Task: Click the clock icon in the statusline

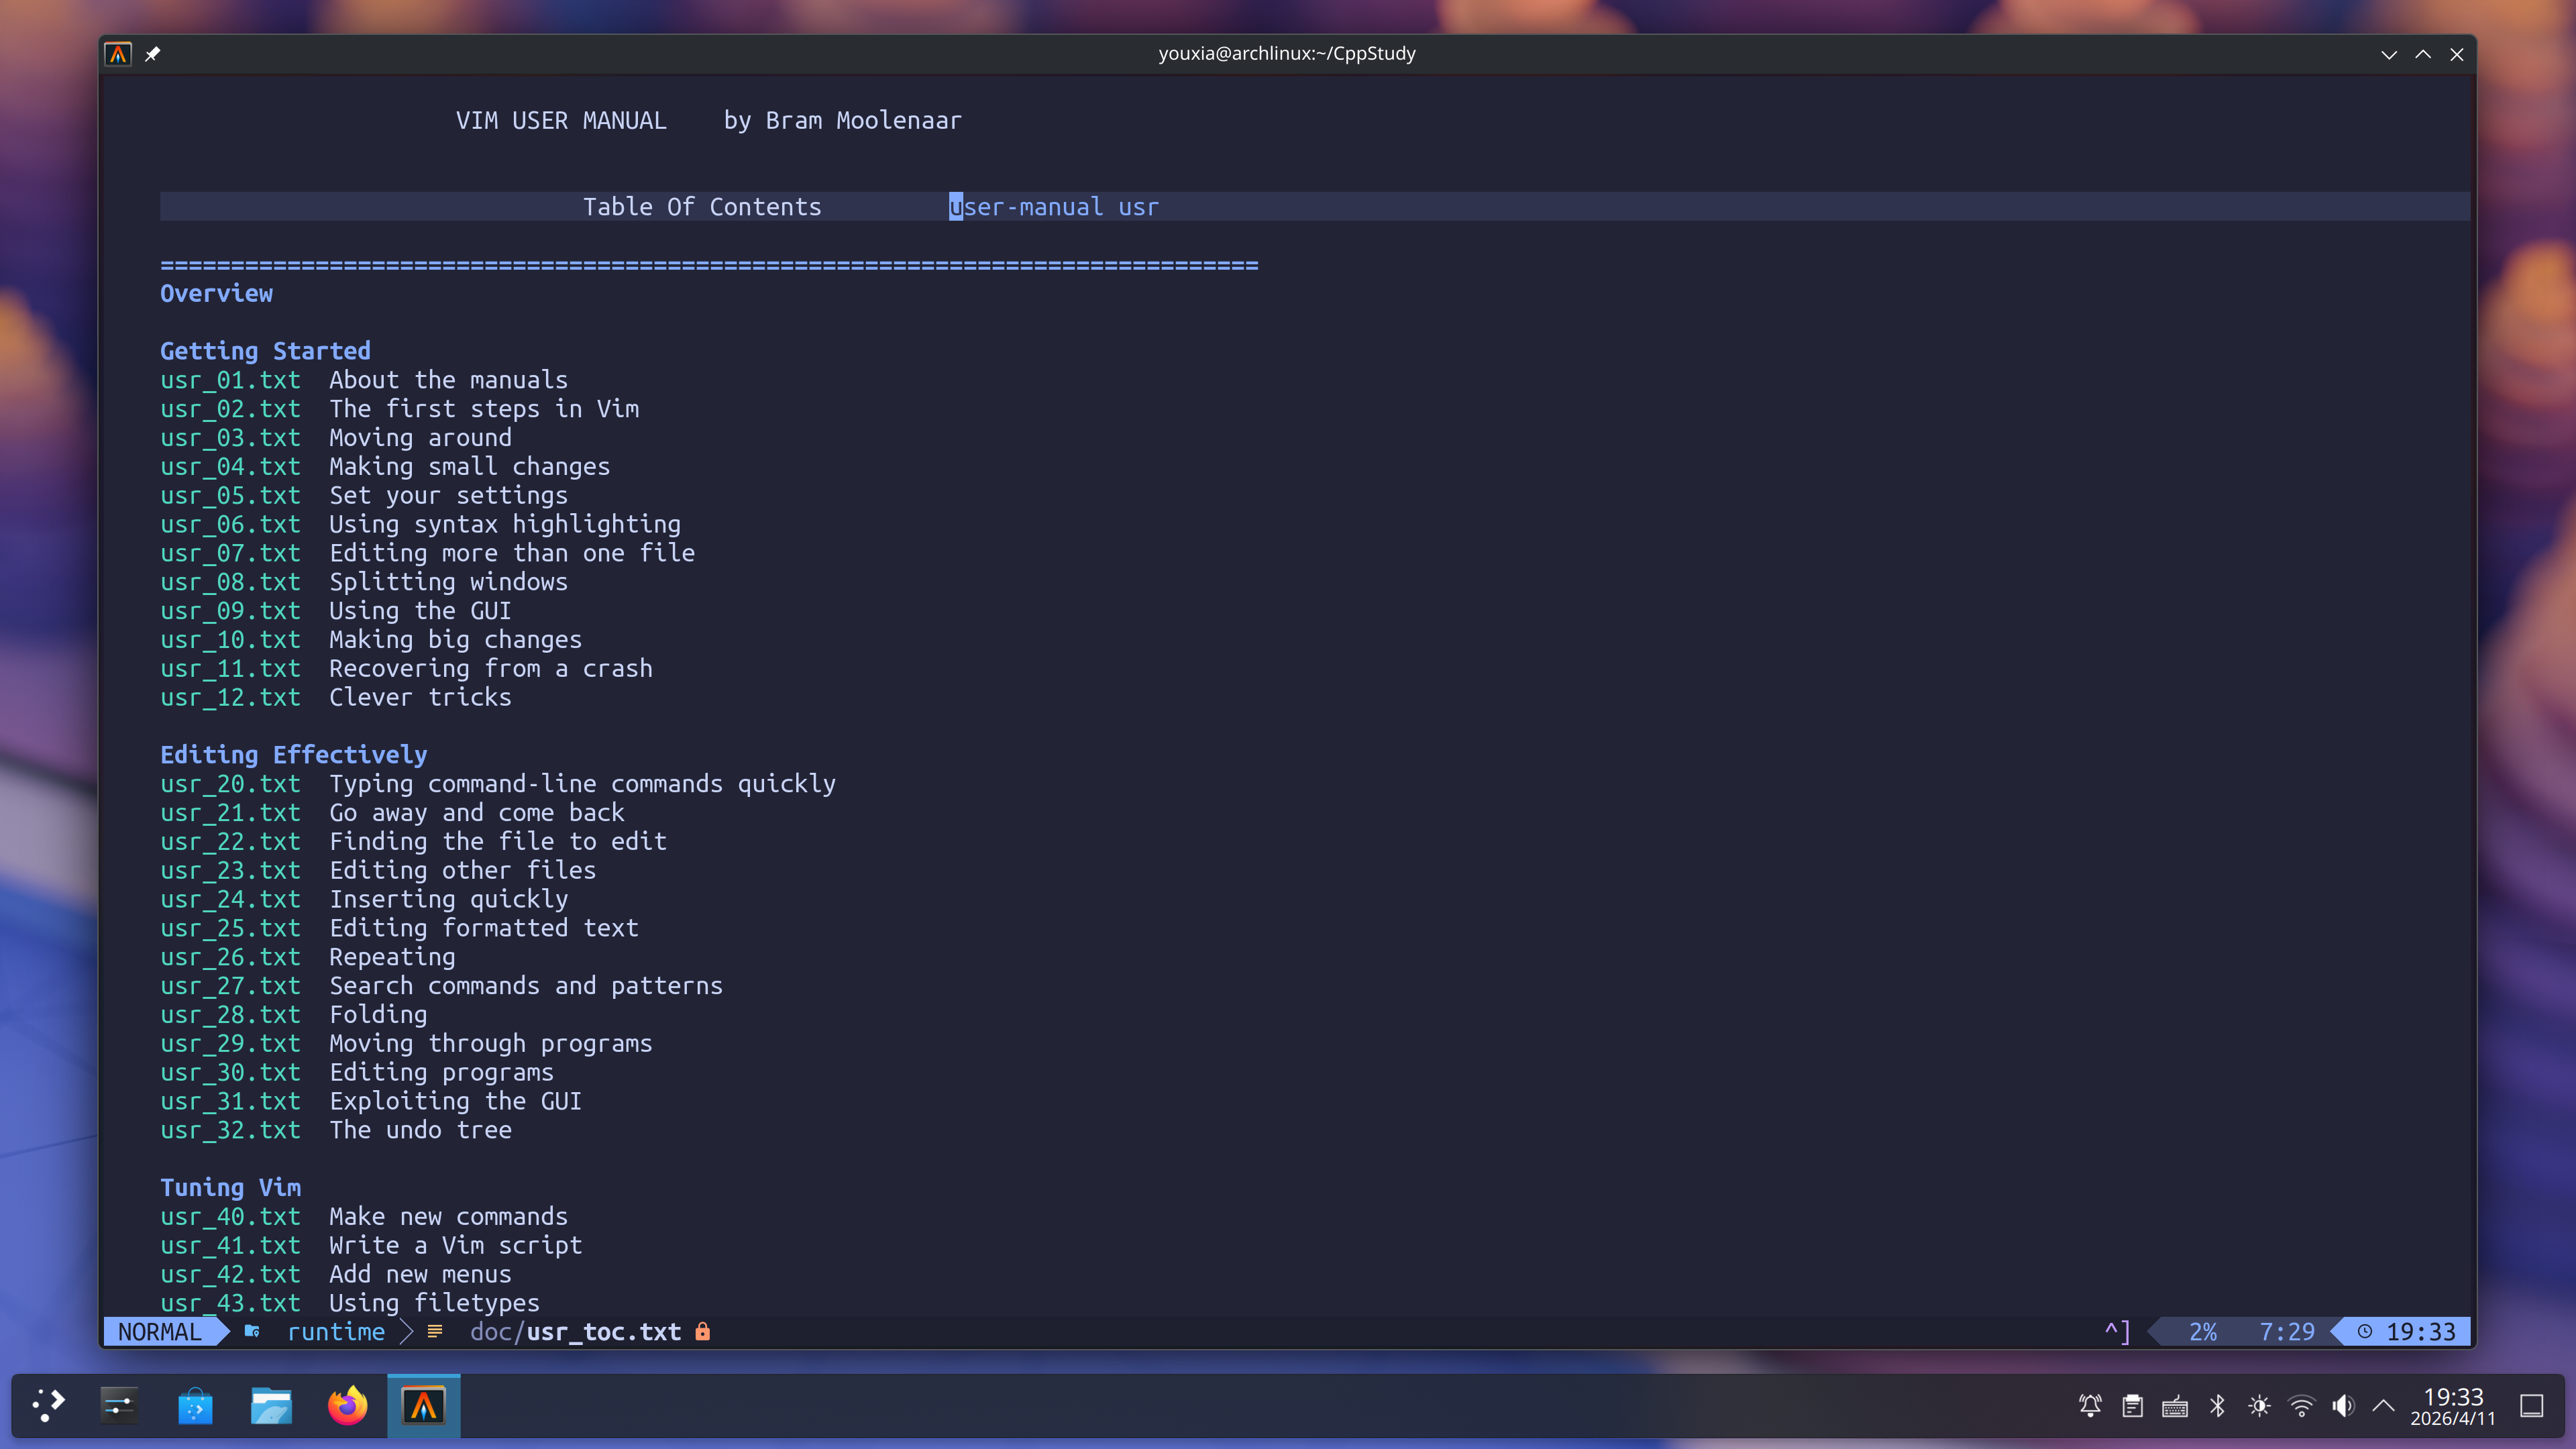Action: pyautogui.click(x=2365, y=1331)
